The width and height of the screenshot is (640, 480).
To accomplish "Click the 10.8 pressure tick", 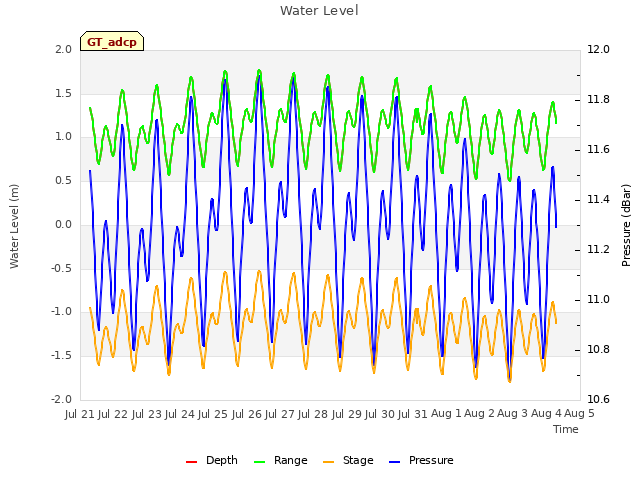I will click(598, 349).
